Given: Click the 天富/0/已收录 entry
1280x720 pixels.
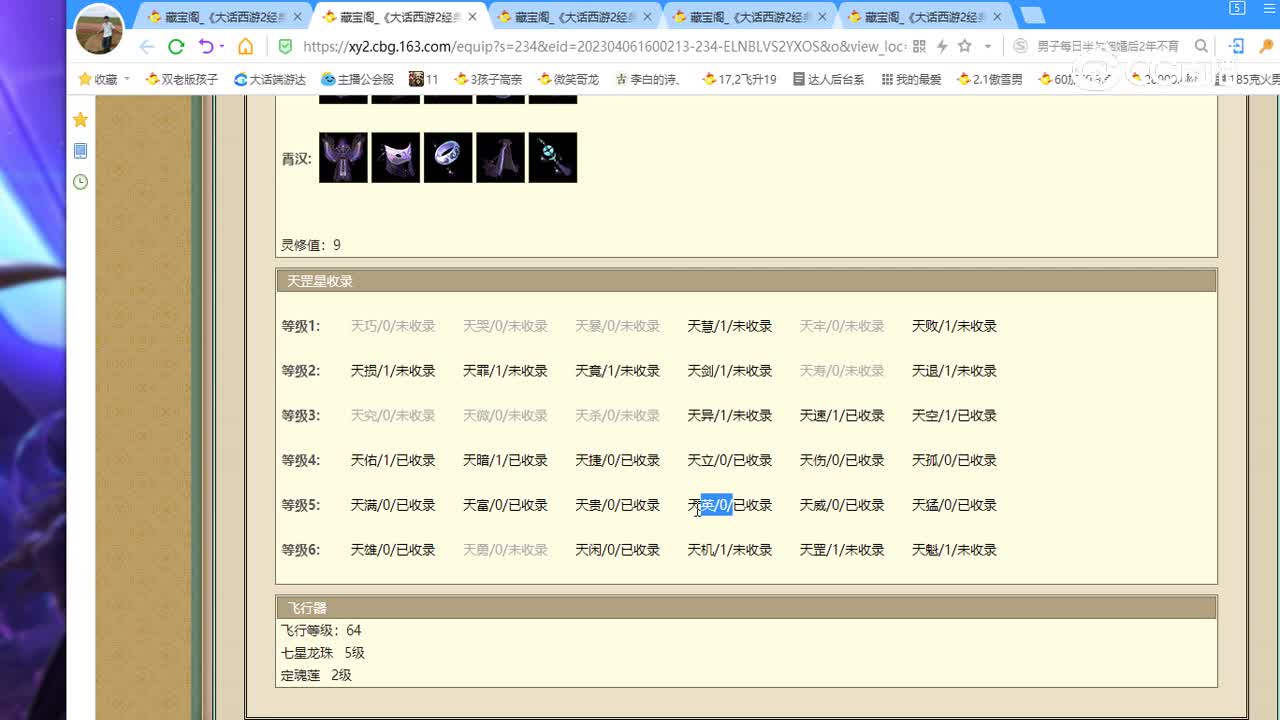Looking at the screenshot, I should 505,506.
